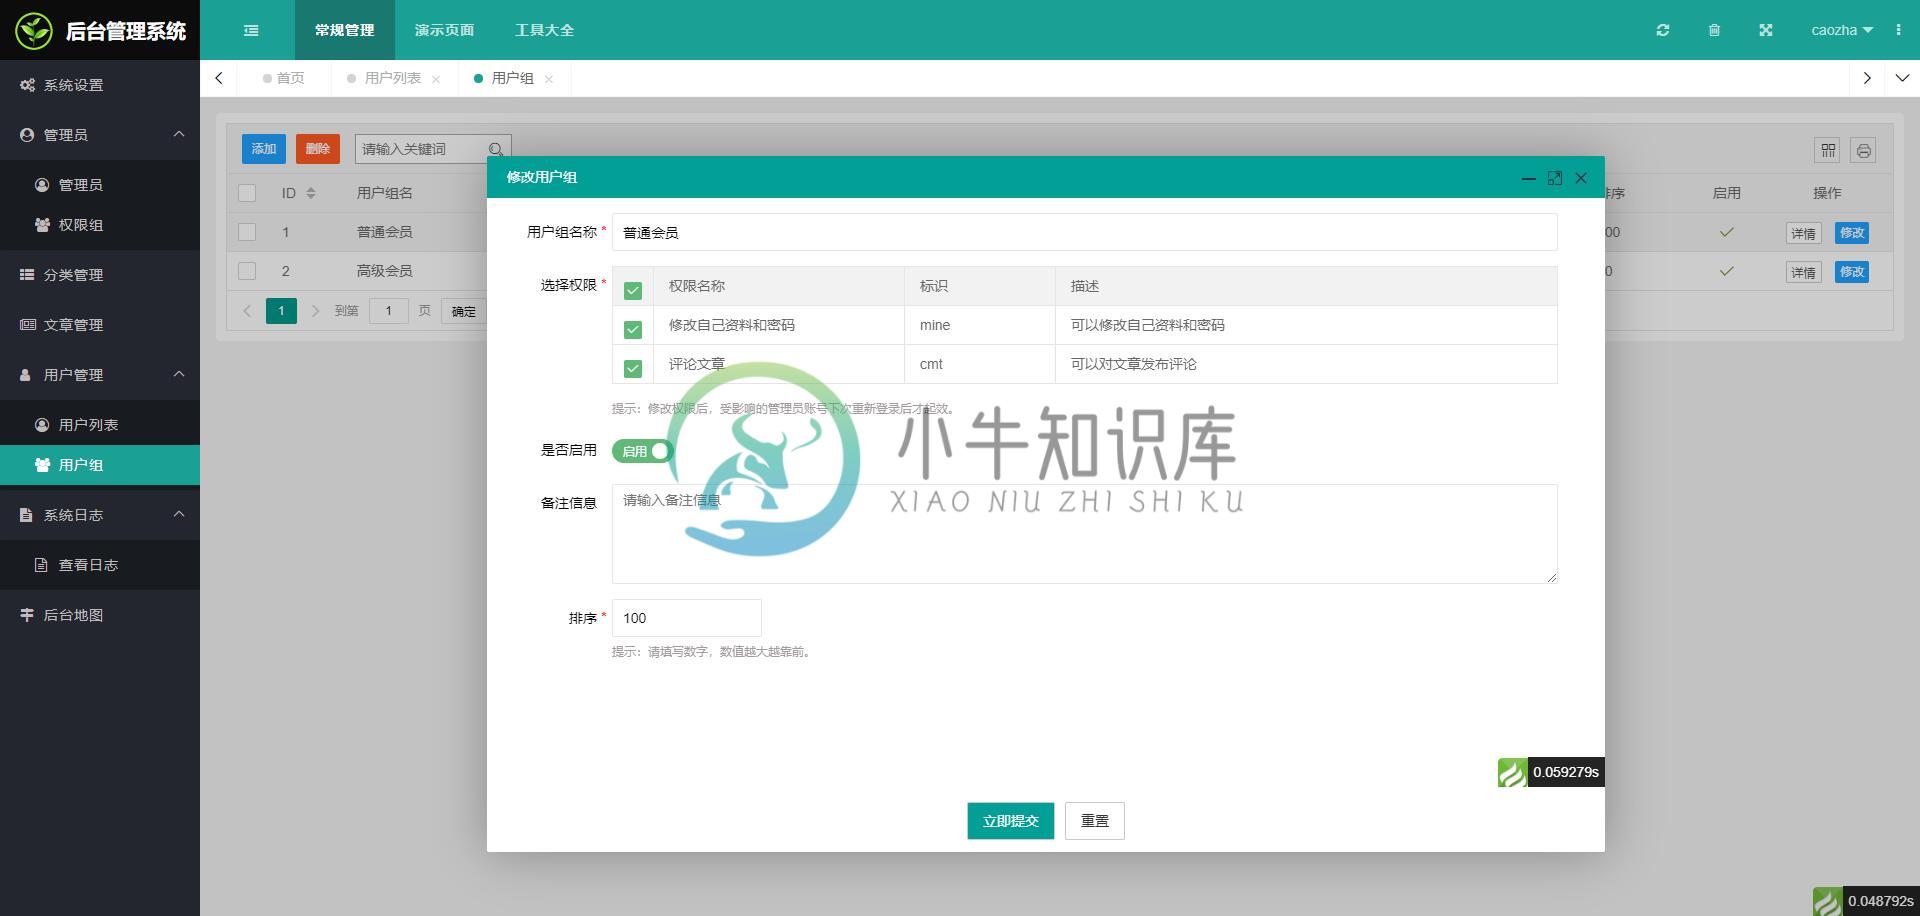Open 分类管理 in sidebar
Screen dimensions: 1920x916
[100, 275]
